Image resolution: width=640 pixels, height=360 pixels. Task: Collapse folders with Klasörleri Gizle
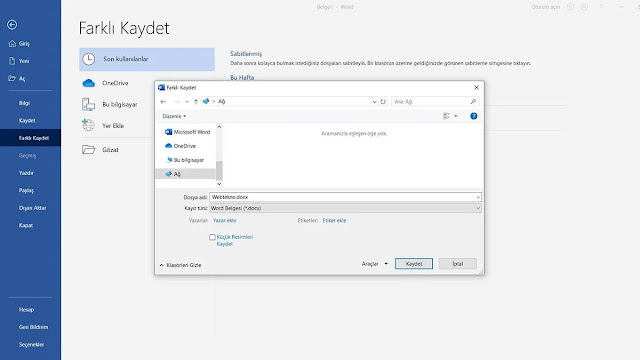180,265
